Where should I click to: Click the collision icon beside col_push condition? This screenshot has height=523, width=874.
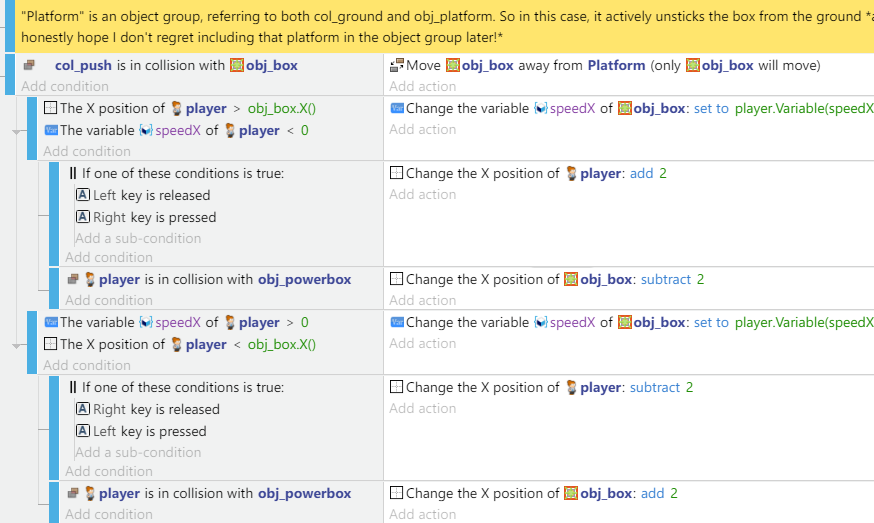coord(29,65)
